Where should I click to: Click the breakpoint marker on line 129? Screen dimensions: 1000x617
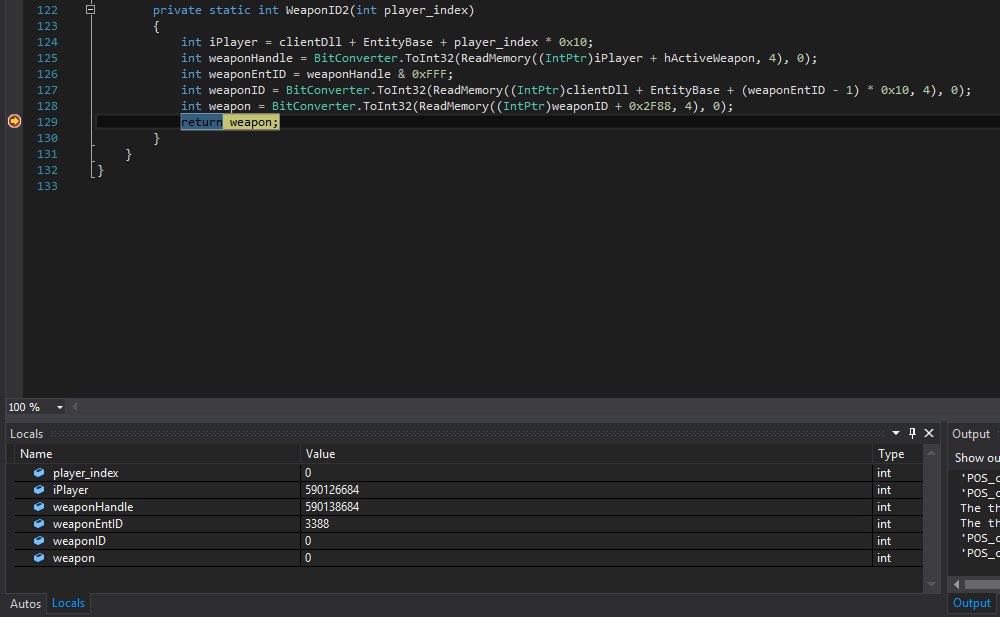14,121
